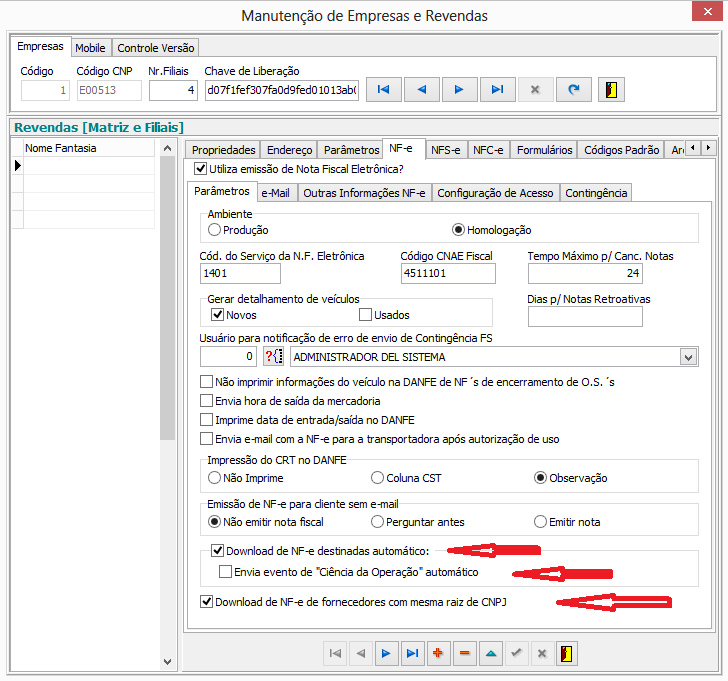Click the Cód. do Serviço da N.F. Eletrônica field
This screenshot has width=728, height=681.
pos(240,273)
